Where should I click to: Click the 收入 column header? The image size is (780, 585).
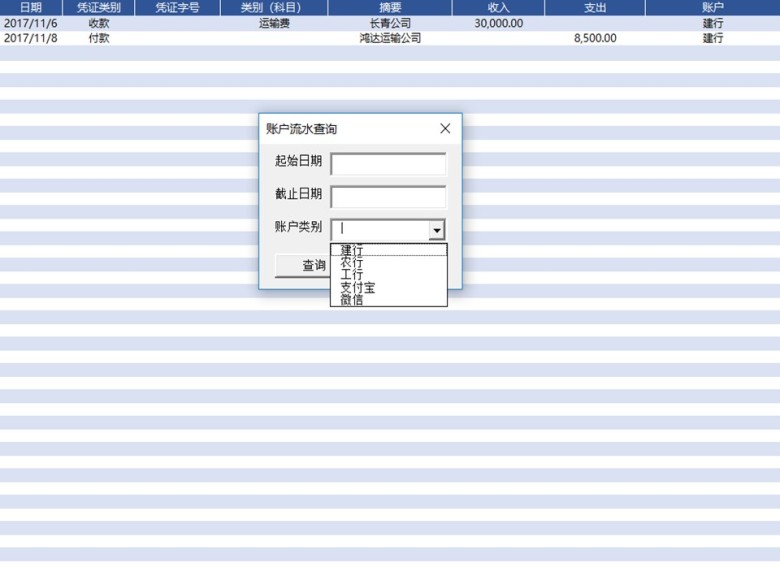point(498,7)
